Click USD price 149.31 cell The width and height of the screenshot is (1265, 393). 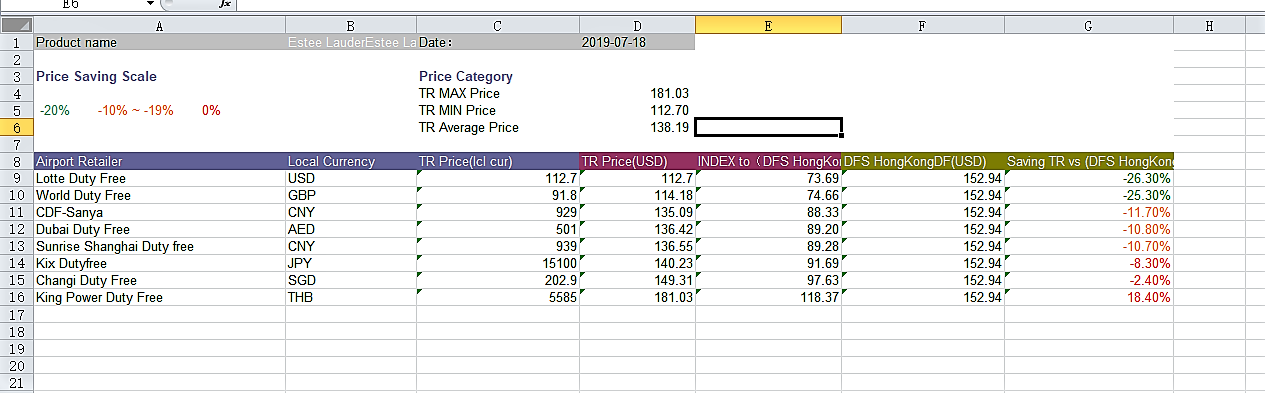pyautogui.click(x=637, y=280)
